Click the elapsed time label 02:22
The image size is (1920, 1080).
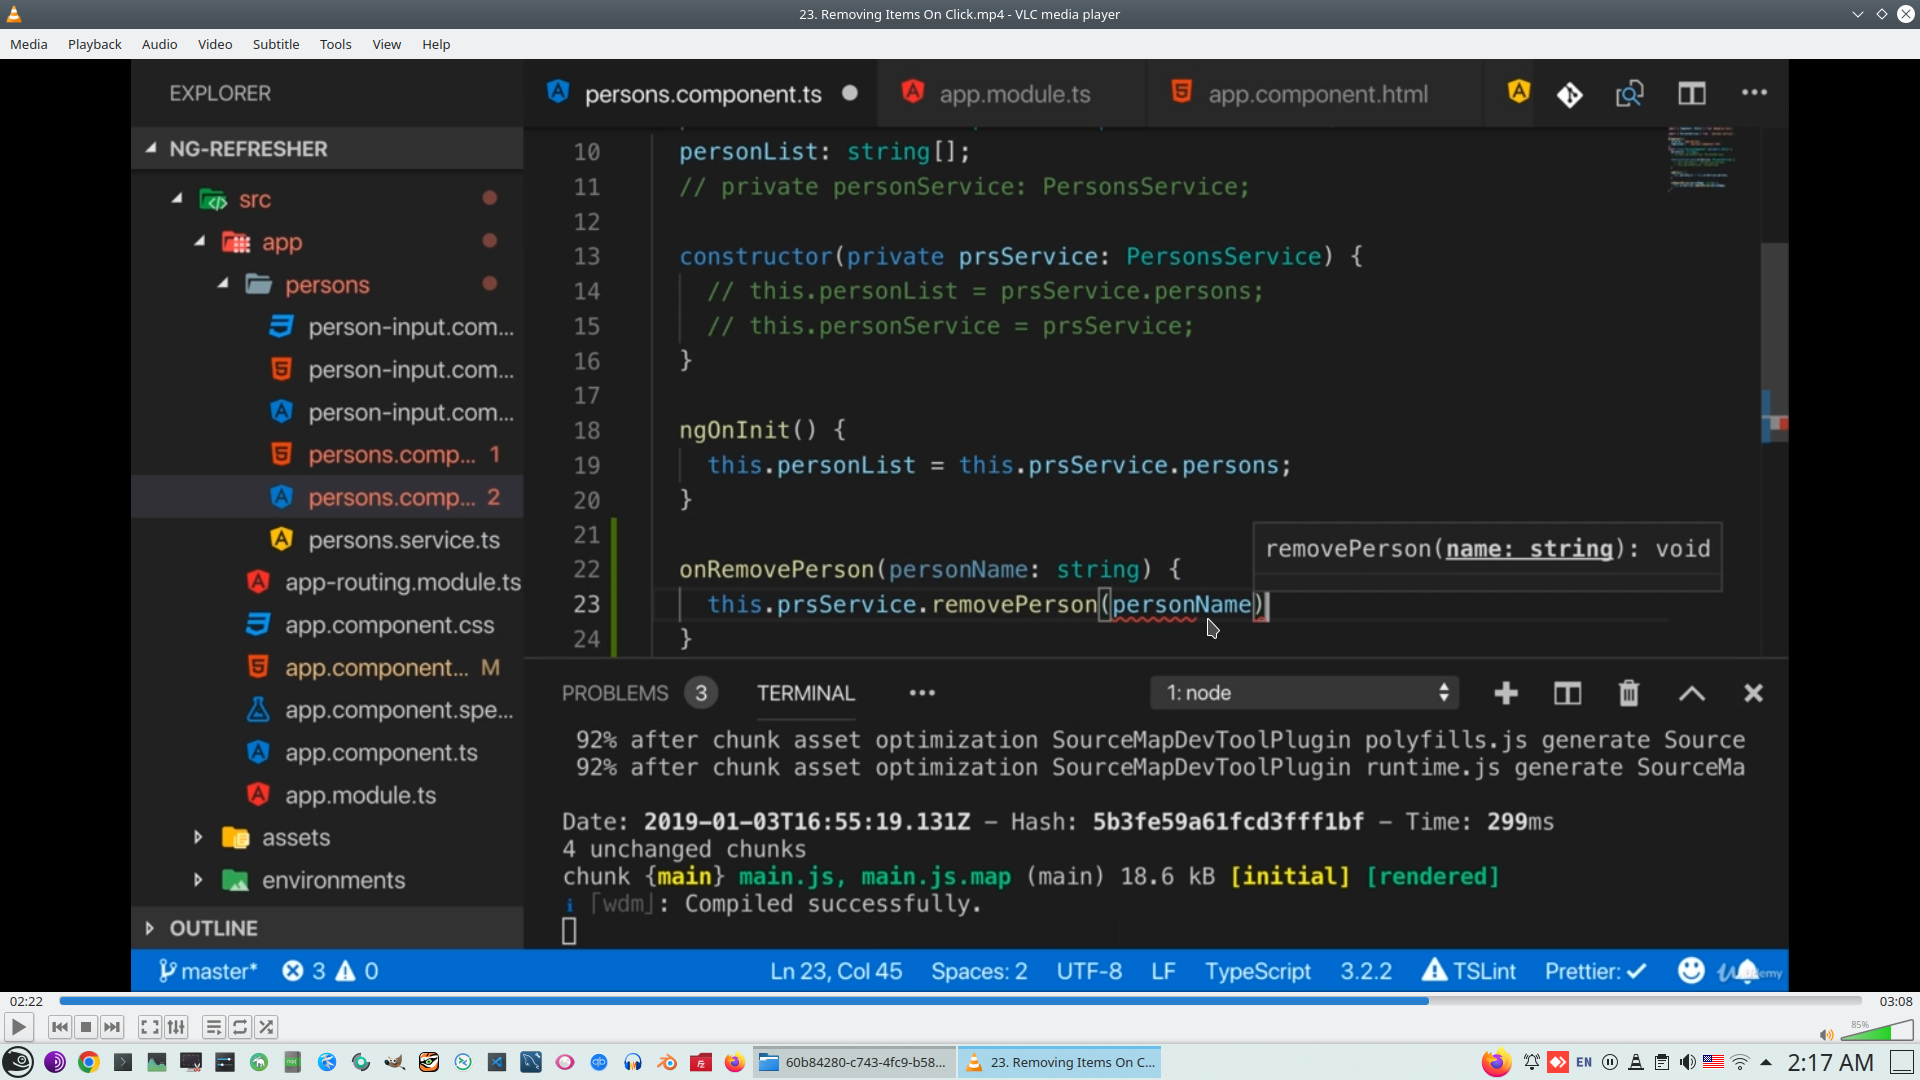pos(27,1001)
